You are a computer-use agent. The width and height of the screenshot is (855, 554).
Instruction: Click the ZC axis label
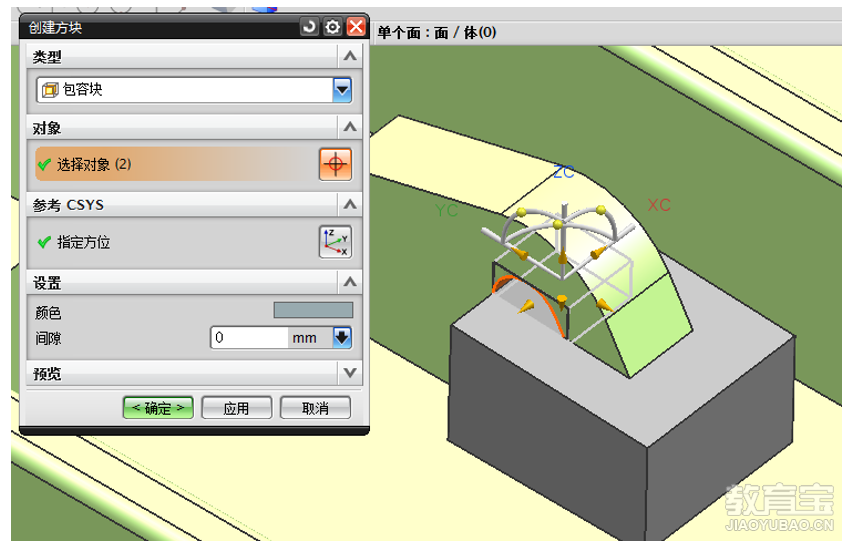(x=564, y=172)
